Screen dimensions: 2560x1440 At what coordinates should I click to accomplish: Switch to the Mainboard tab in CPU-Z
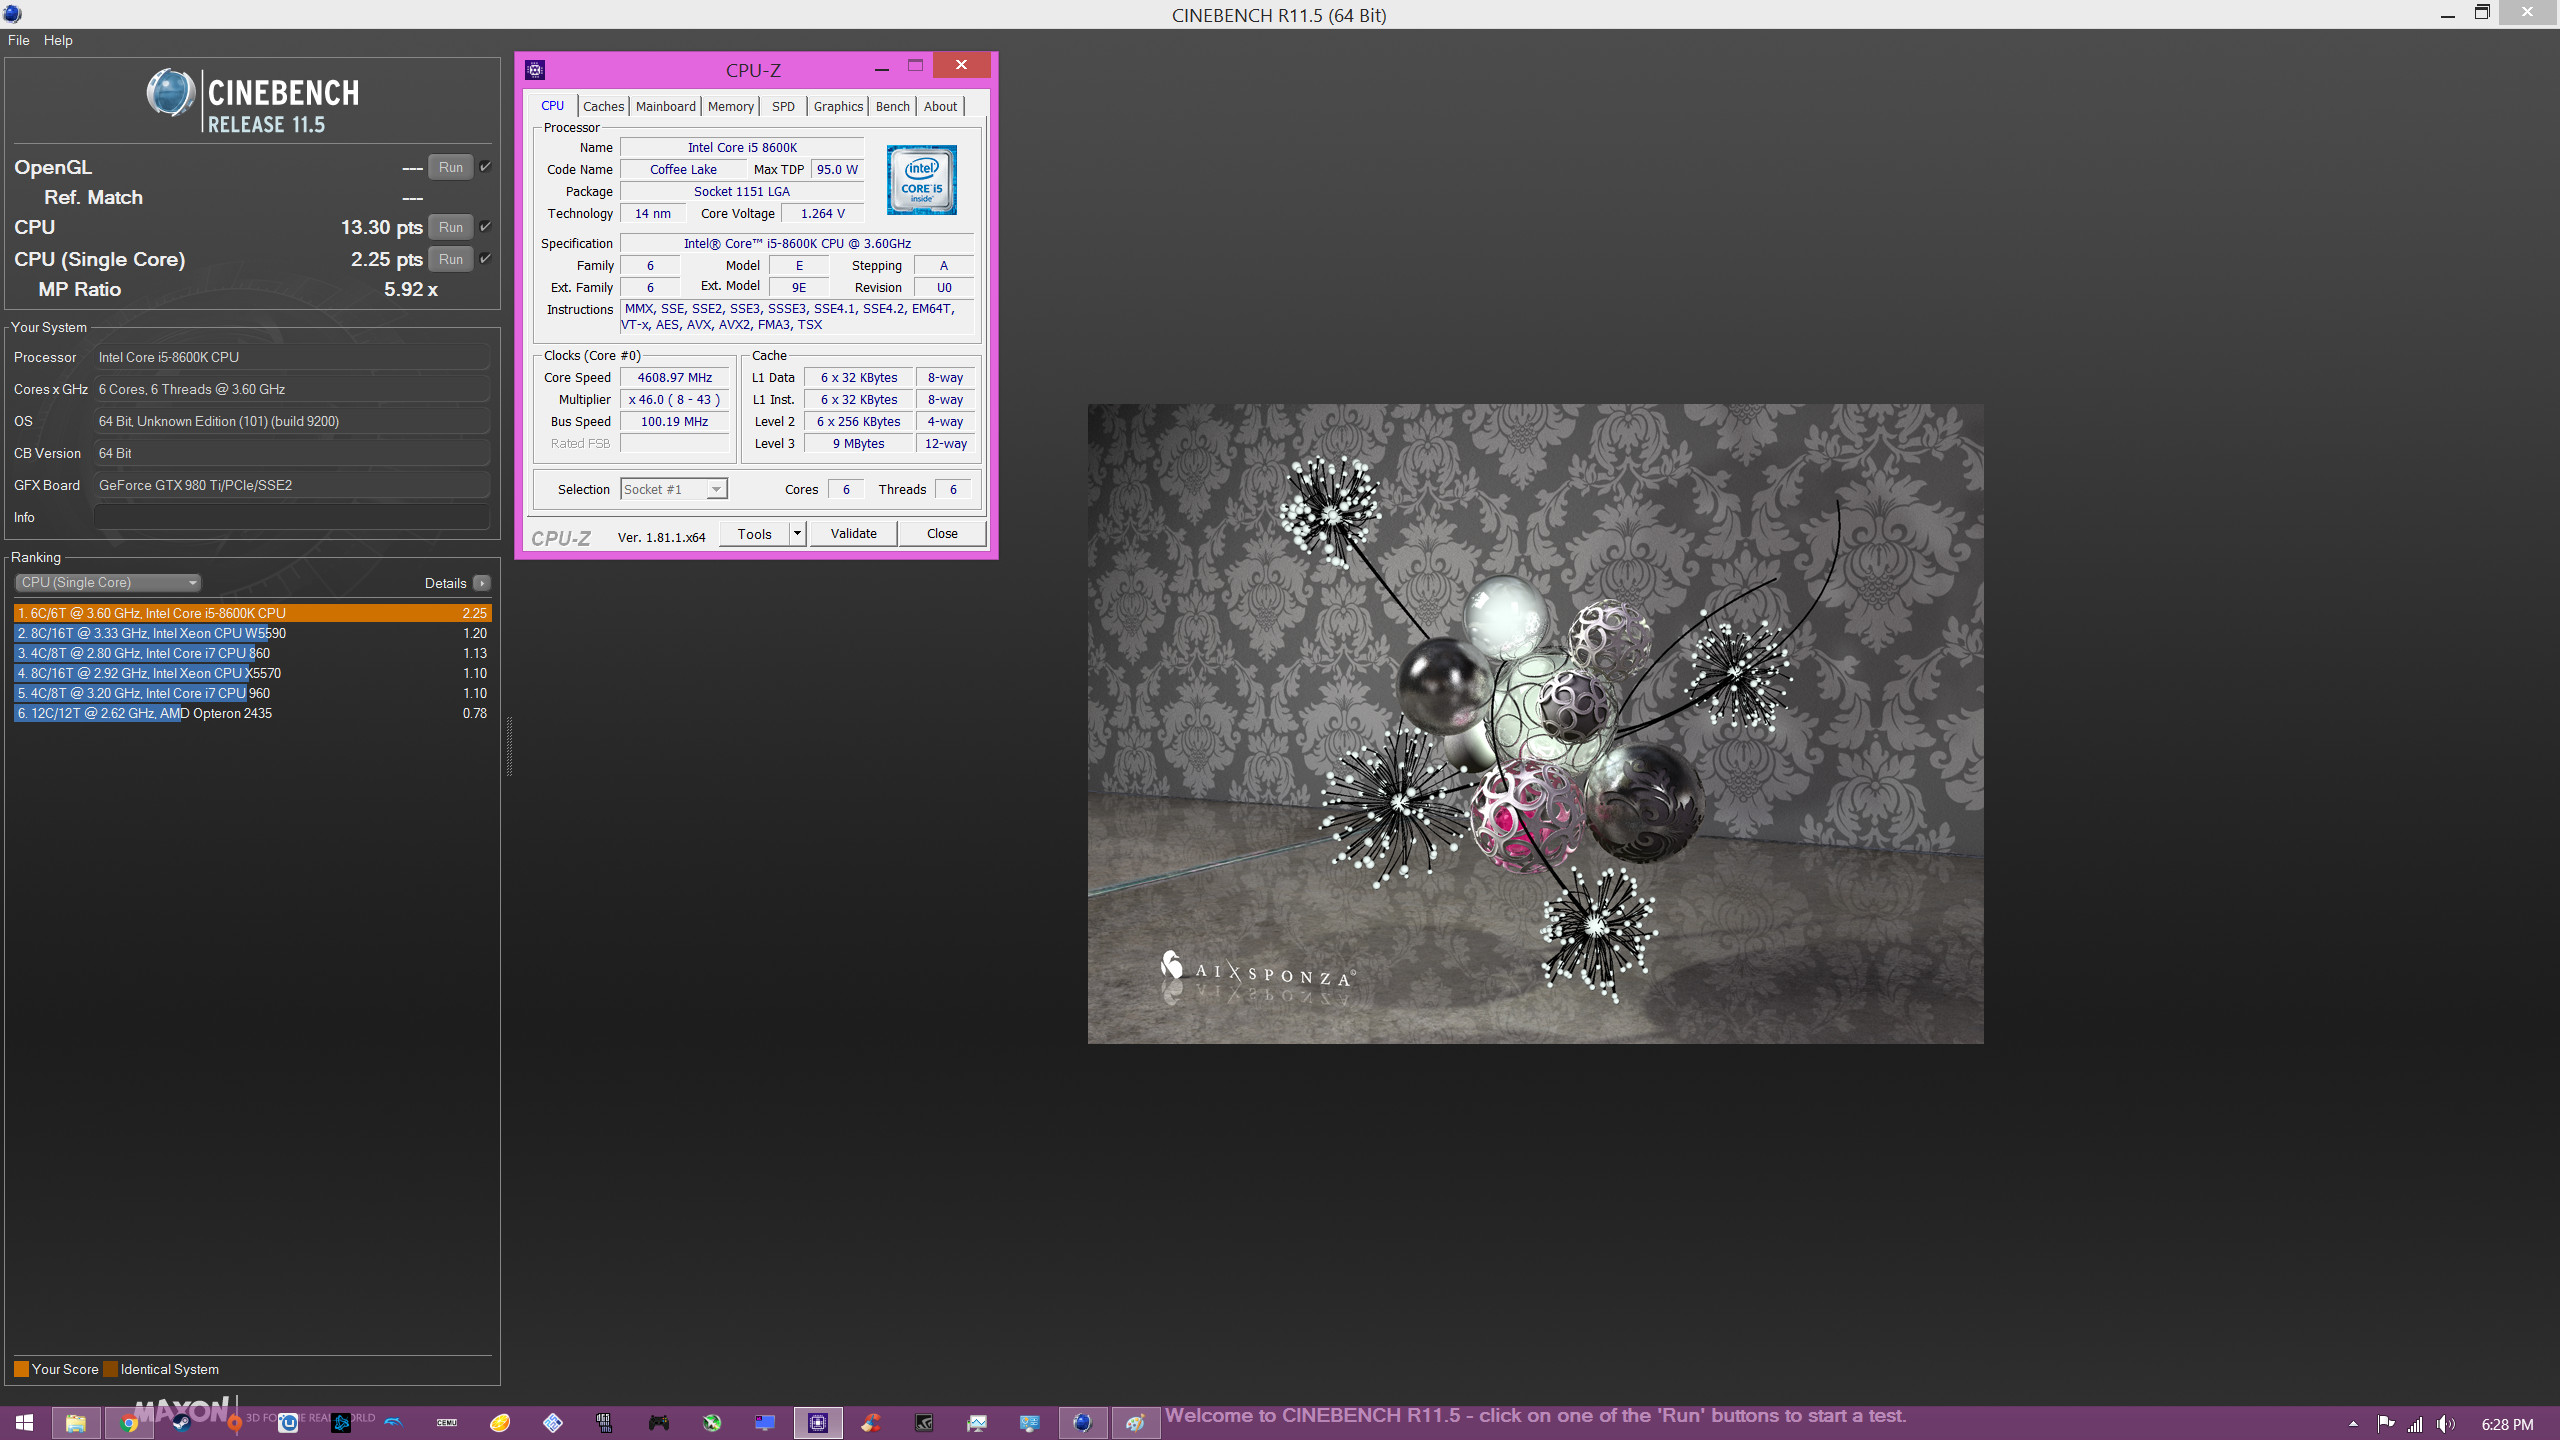(x=666, y=106)
